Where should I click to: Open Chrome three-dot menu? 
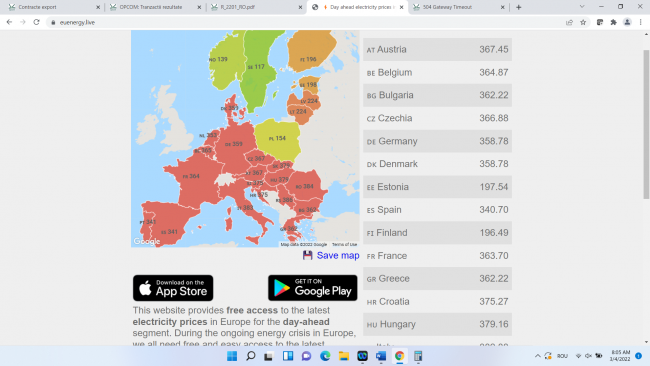pos(640,22)
